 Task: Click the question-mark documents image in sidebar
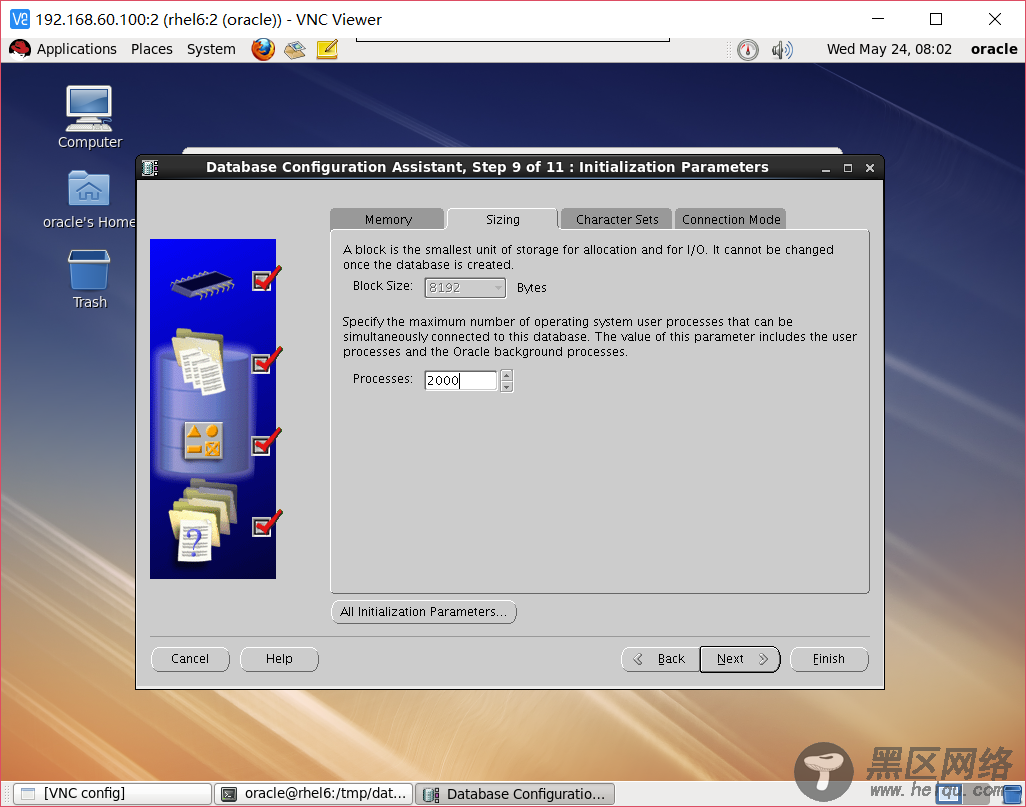pos(202,521)
